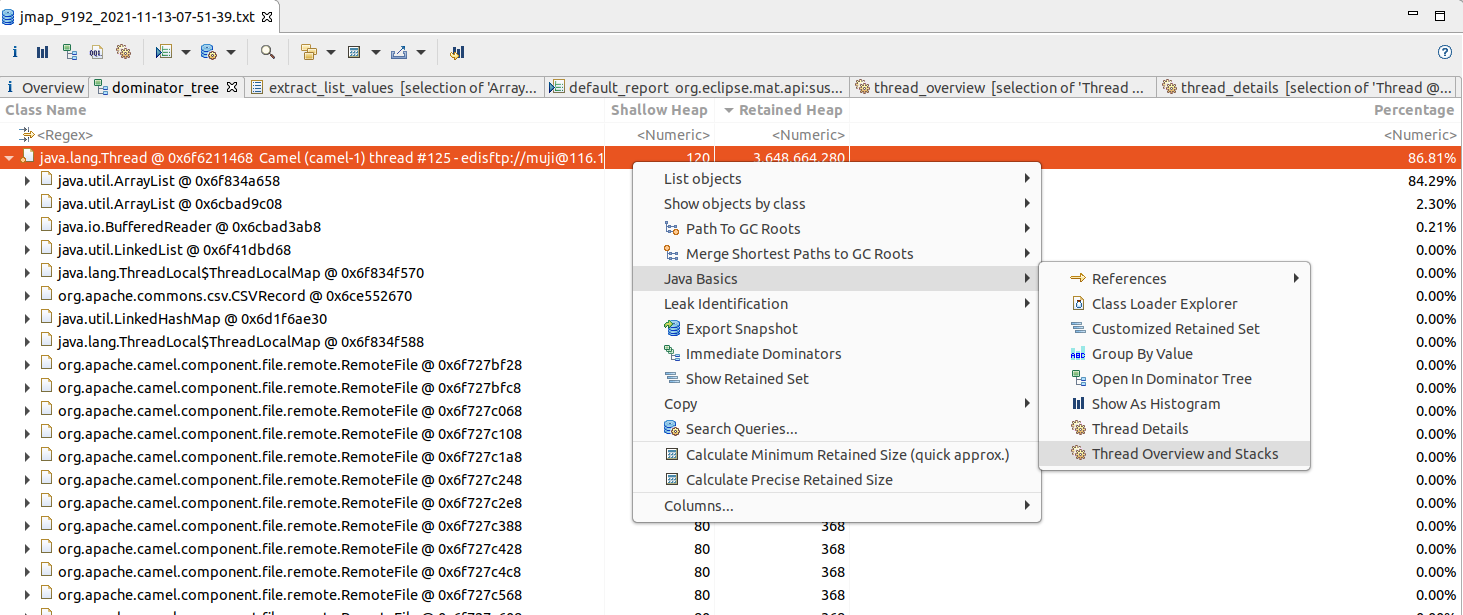Image resolution: width=1463 pixels, height=615 pixels.
Task: Open the Export icon dropdown arrow
Action: [421, 52]
